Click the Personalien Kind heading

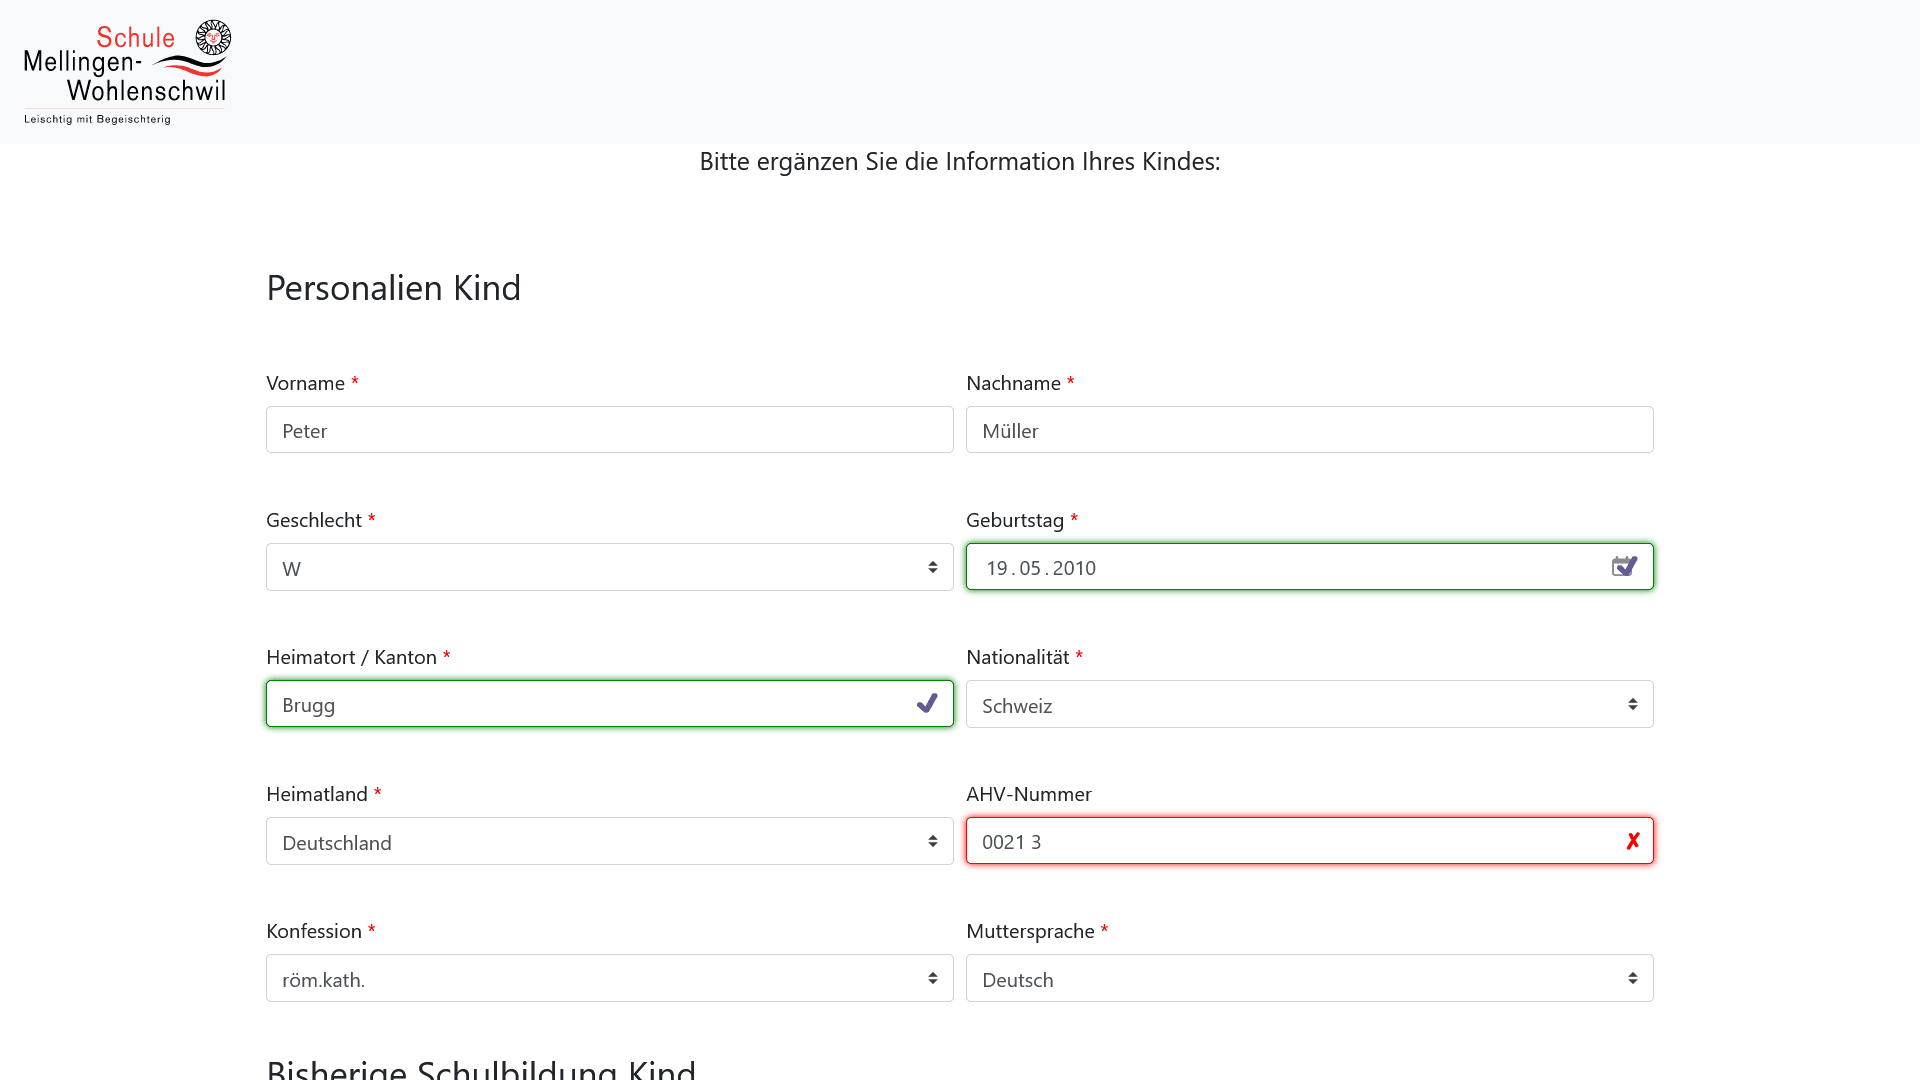[393, 288]
